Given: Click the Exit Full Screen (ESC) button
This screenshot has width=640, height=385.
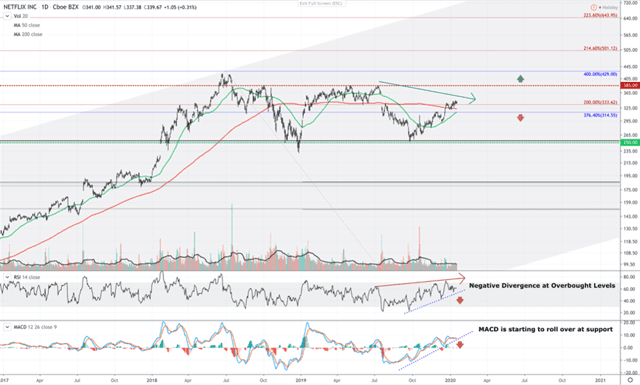Looking at the screenshot, I should 320,3.
